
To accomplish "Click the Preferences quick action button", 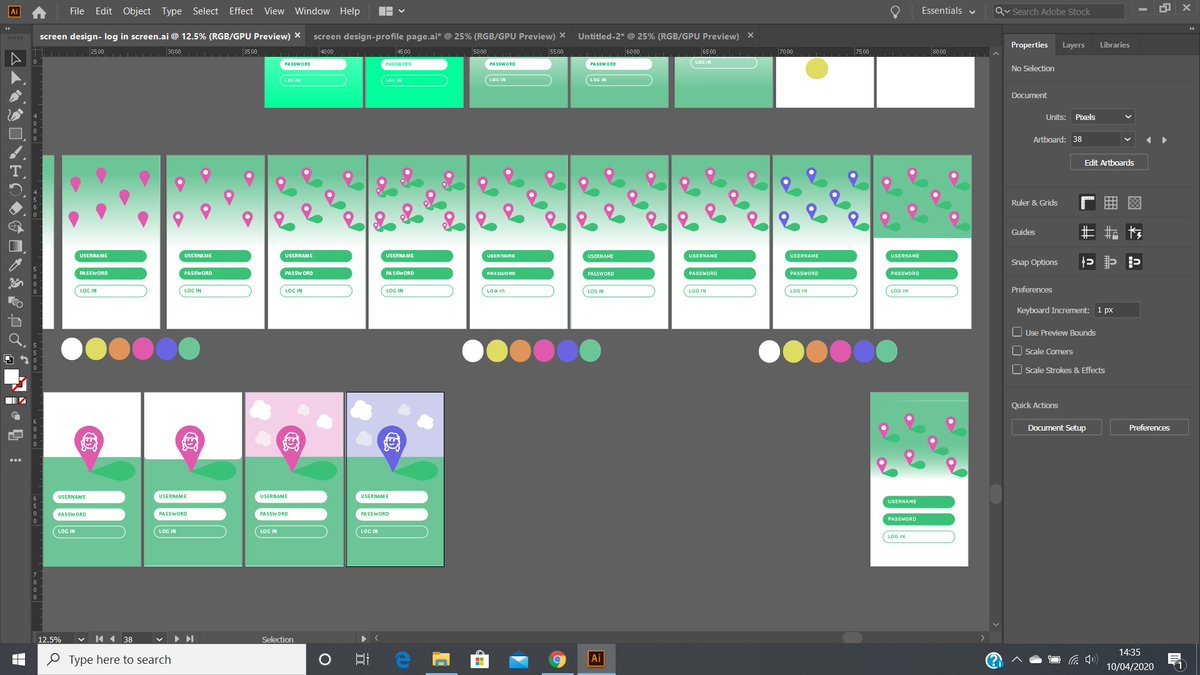I will click(x=1149, y=427).
